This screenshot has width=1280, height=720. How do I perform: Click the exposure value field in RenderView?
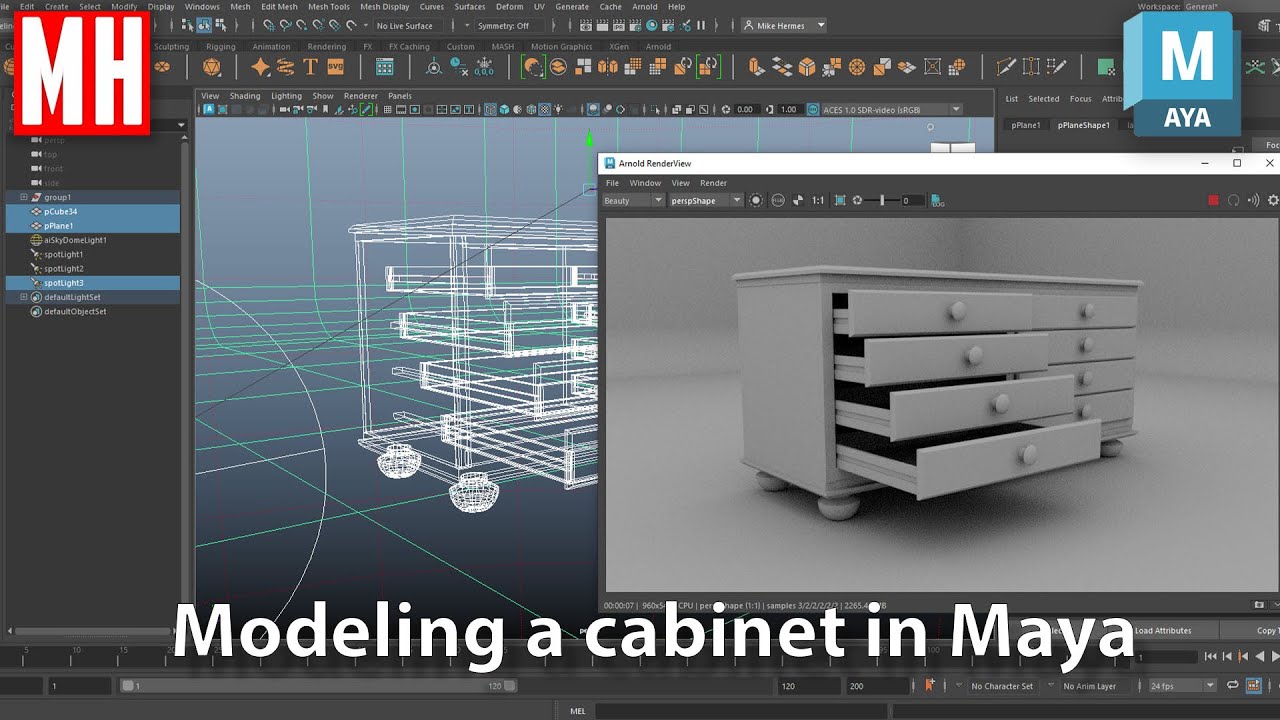[x=912, y=200]
